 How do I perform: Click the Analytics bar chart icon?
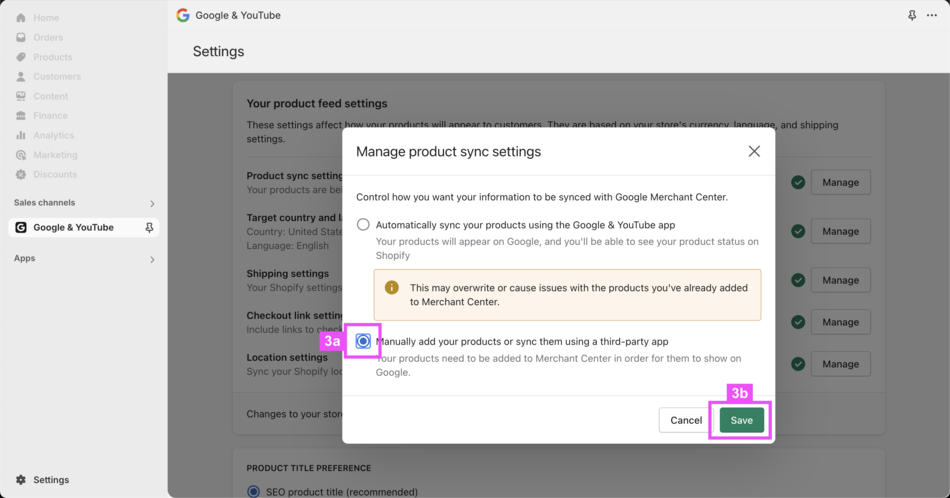tap(21, 135)
